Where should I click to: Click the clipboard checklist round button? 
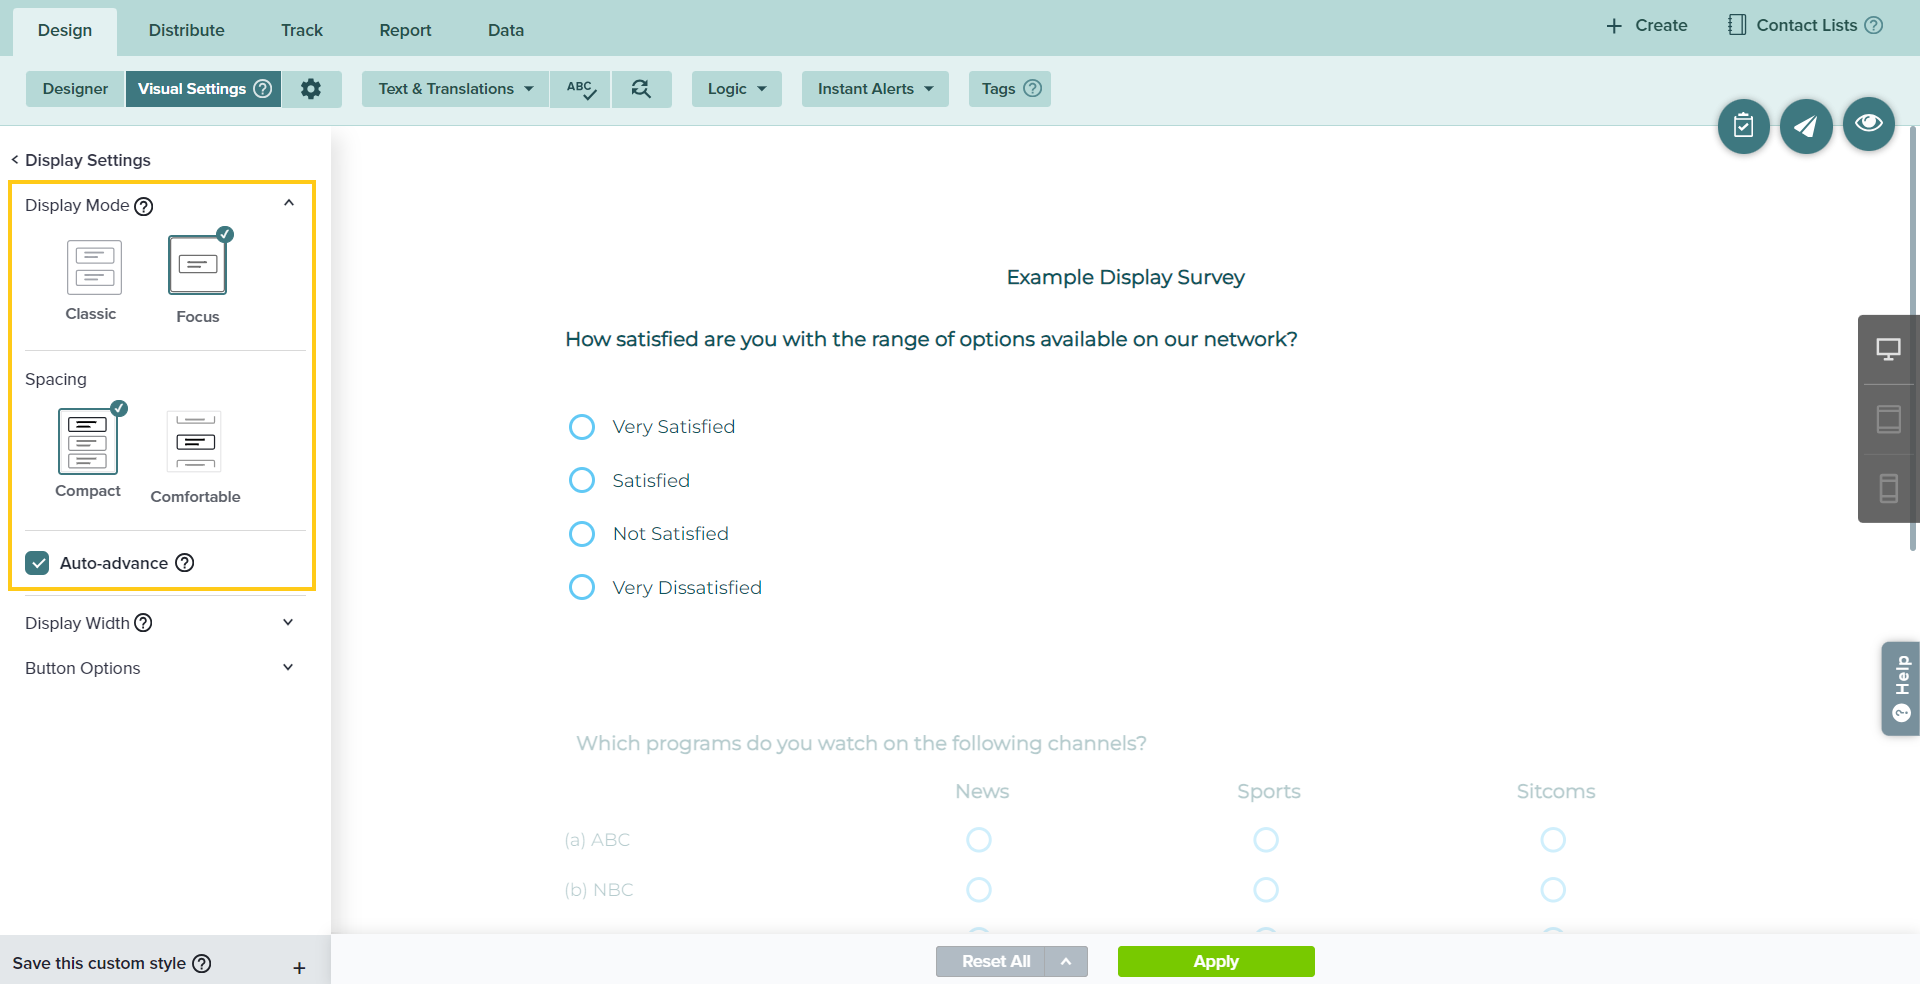(1743, 126)
